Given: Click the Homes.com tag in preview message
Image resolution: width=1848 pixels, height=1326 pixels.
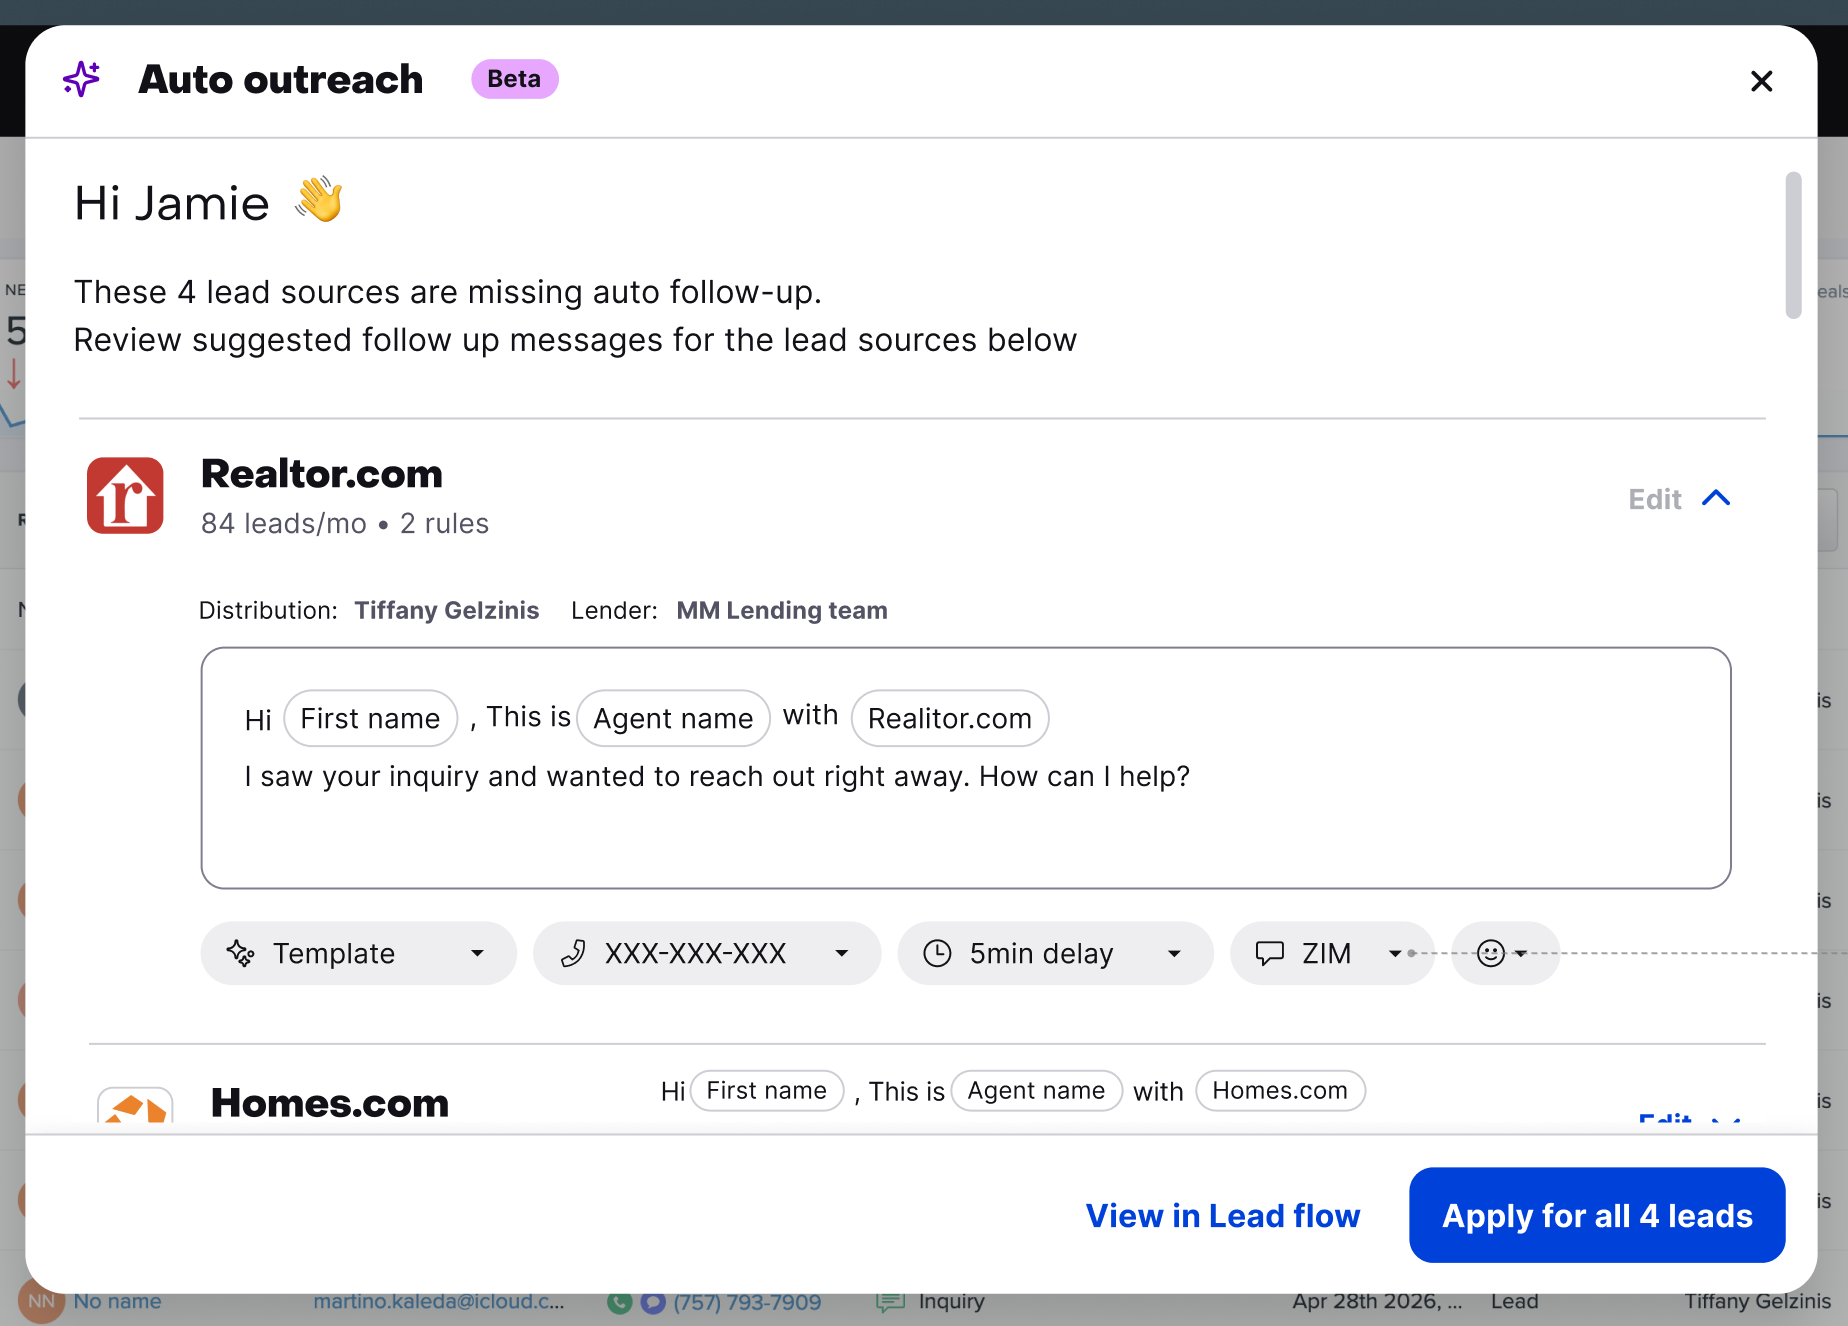Looking at the screenshot, I should 1280,1090.
